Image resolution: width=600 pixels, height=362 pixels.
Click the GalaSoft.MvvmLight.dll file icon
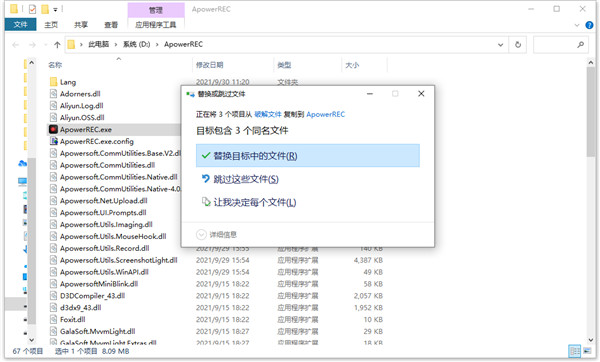[54, 331]
